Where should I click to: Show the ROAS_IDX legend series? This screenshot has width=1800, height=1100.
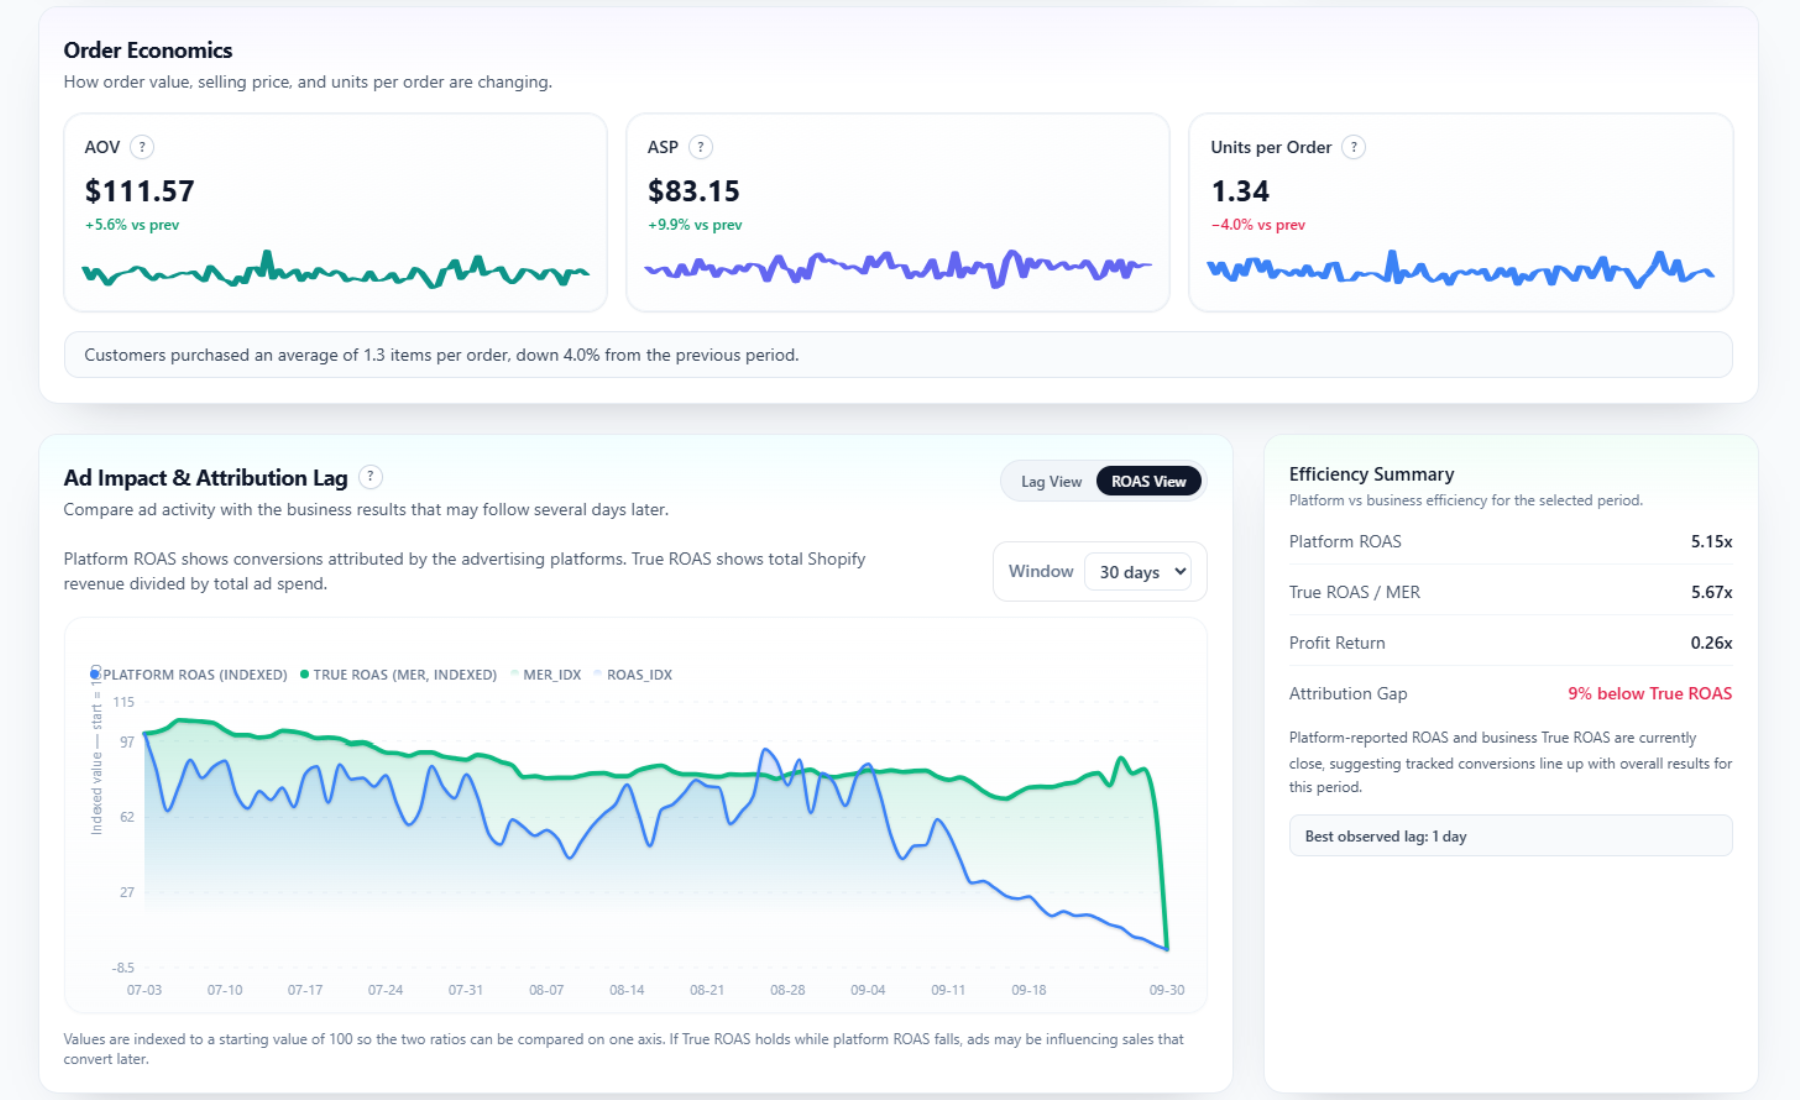633,675
